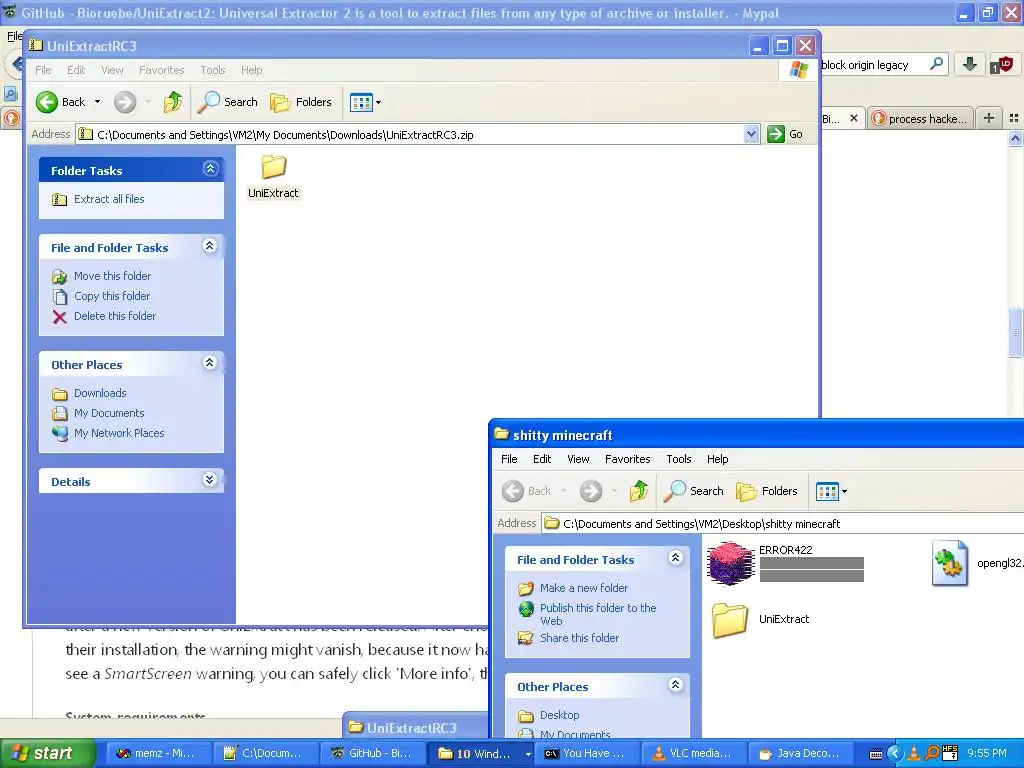
Task: Open Downloads under Other Places
Action: [100, 393]
